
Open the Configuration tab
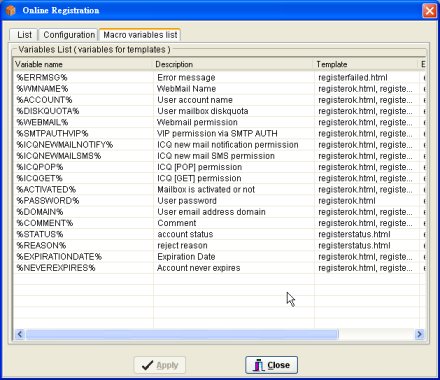click(69, 35)
